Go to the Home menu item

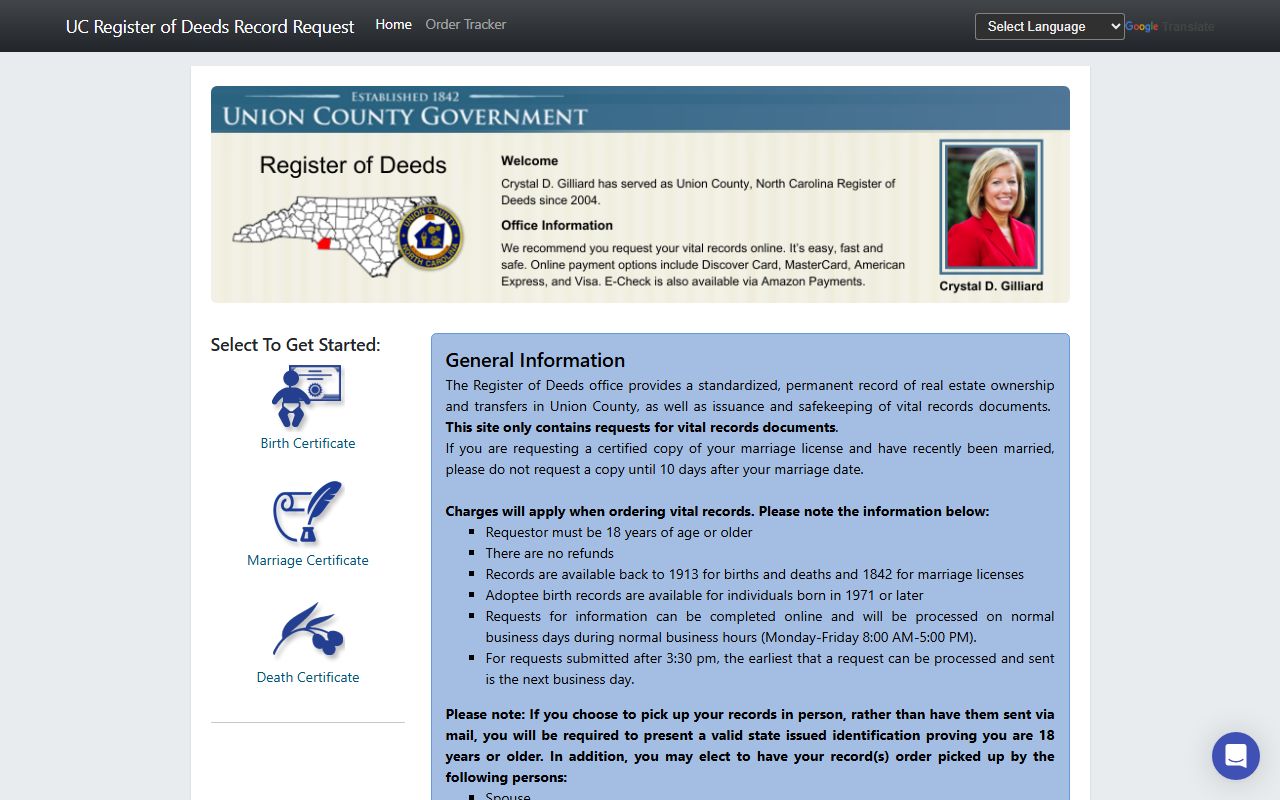pos(393,24)
